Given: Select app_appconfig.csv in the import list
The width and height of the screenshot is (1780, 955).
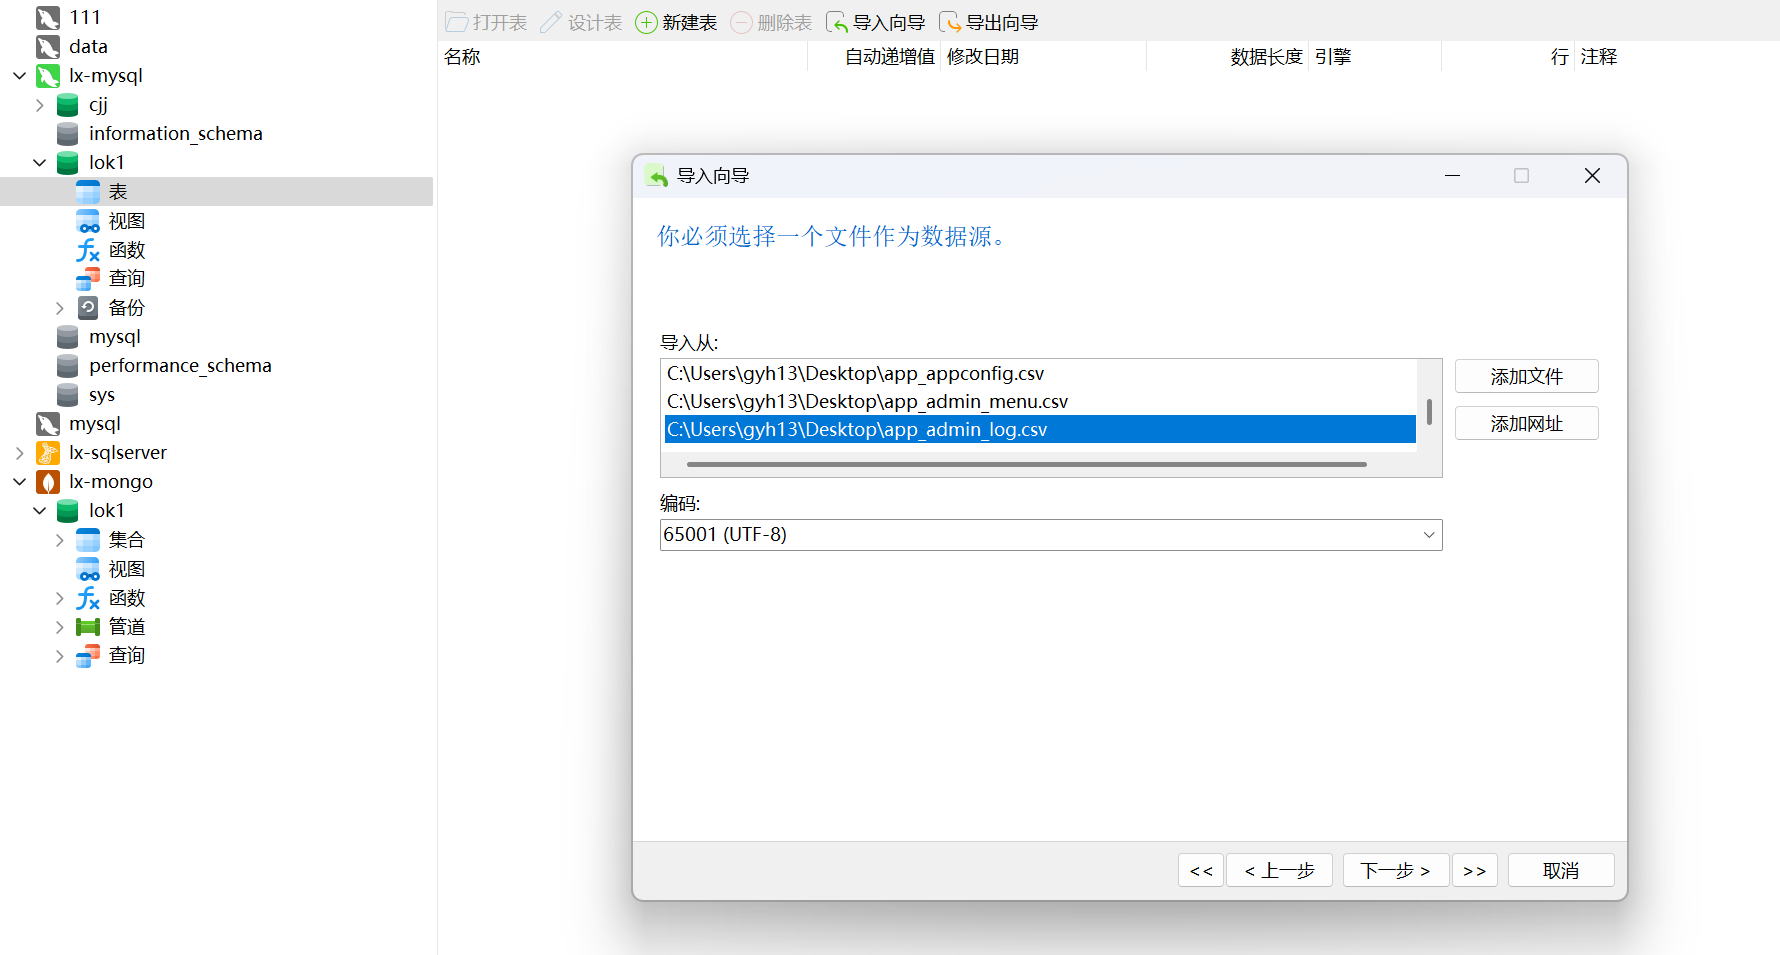Looking at the screenshot, I should point(855,374).
